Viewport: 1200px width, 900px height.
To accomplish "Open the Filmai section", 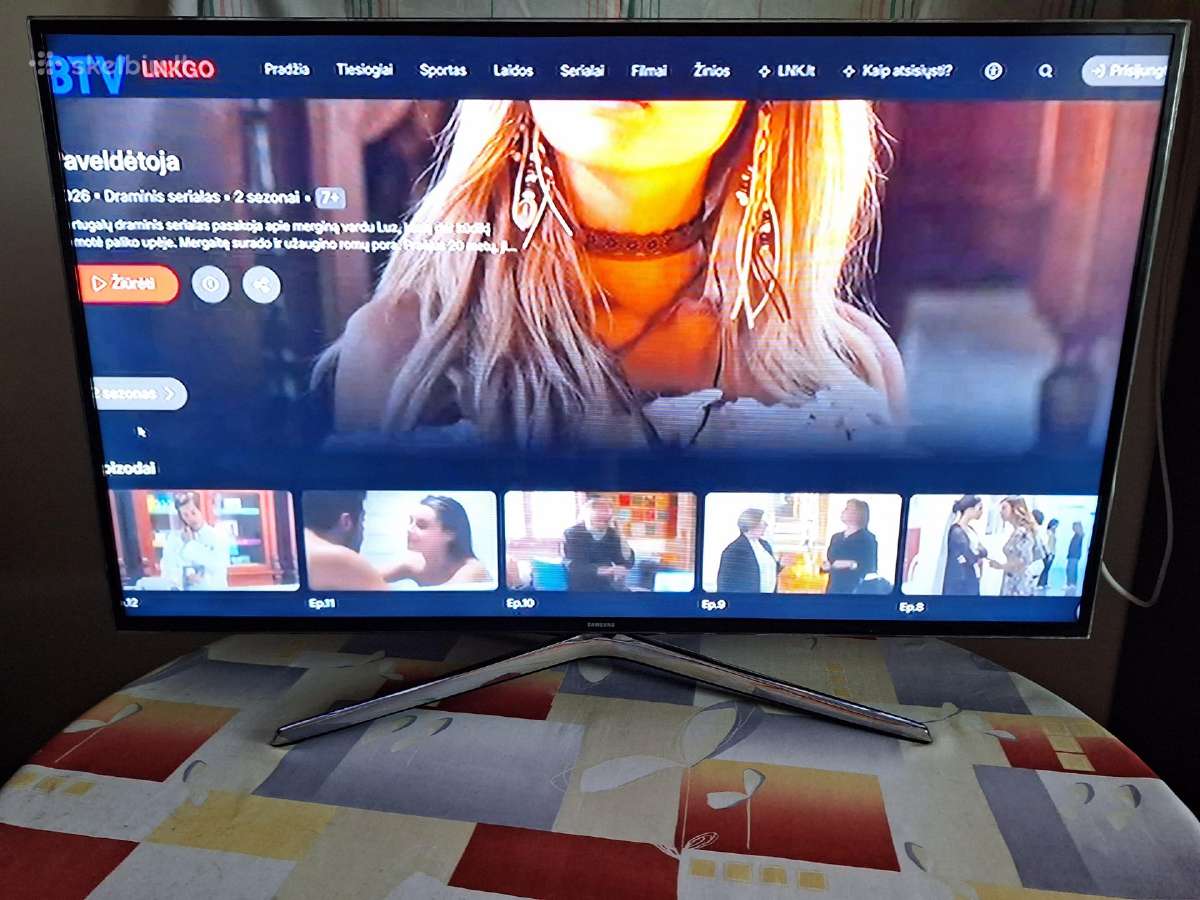I will (649, 71).
